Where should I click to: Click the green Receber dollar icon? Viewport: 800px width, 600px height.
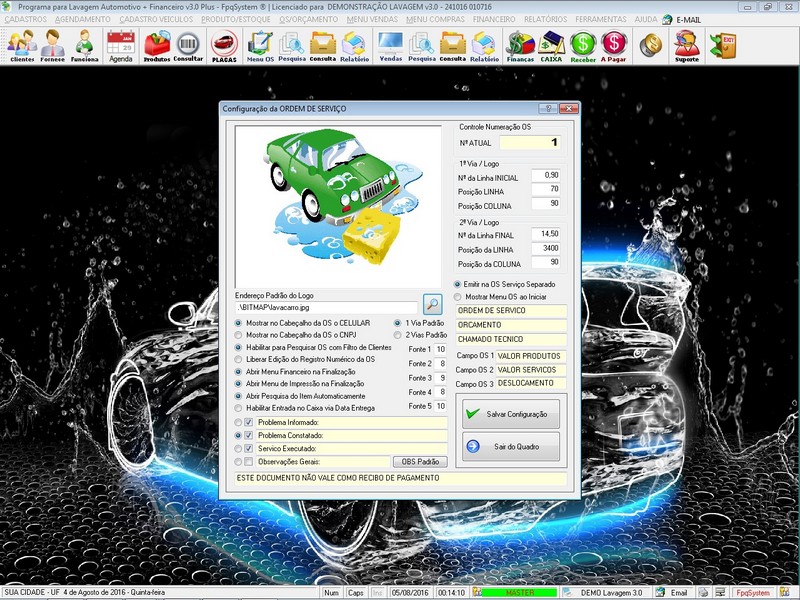[583, 46]
